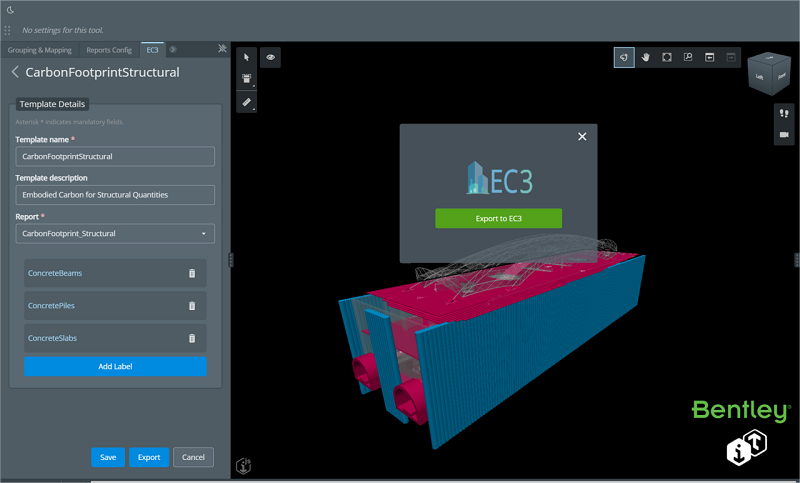Switch to the Reports Config tab

[109, 50]
